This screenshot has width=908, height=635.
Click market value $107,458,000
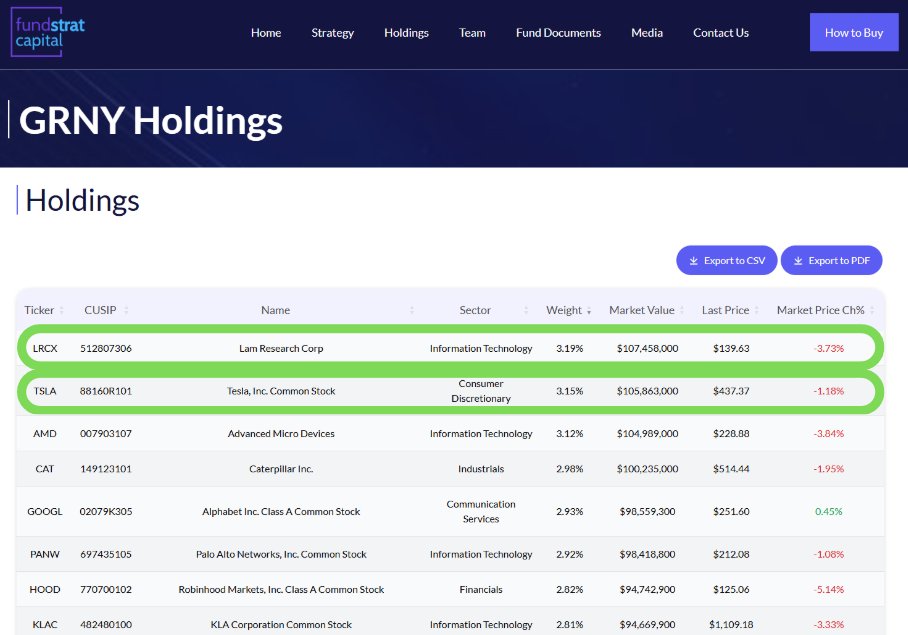(x=647, y=348)
